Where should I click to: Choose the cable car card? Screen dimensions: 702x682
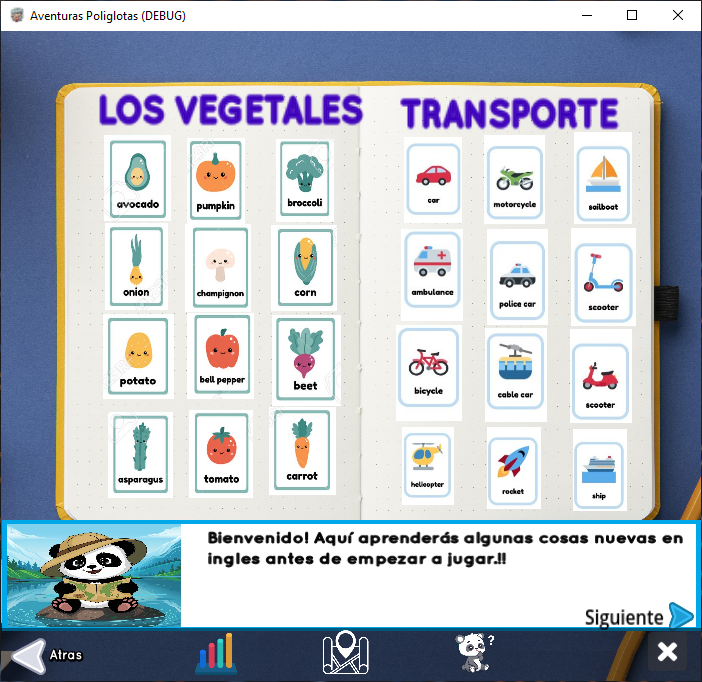(515, 374)
